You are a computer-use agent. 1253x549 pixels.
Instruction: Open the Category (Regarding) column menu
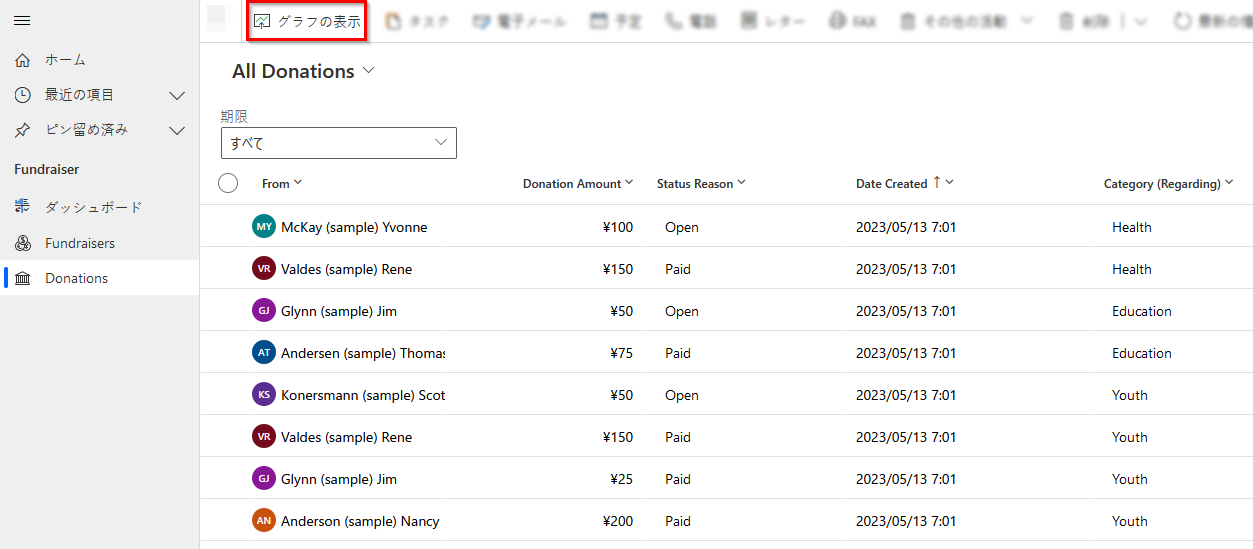coord(1169,183)
